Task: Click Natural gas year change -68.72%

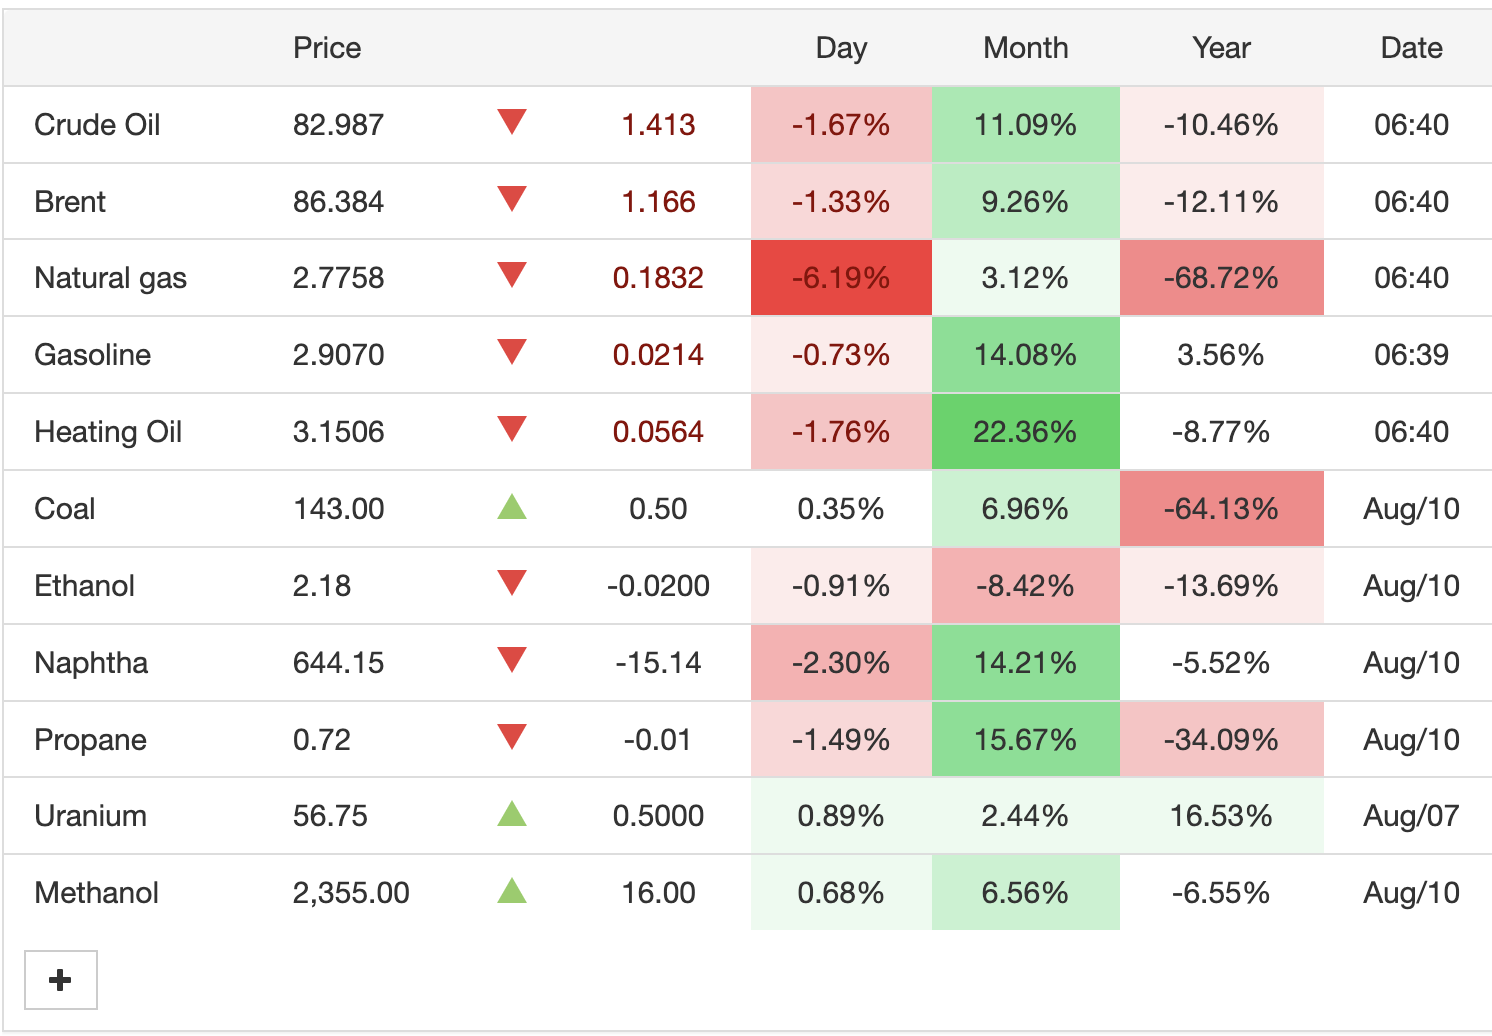Action: [x=1221, y=278]
